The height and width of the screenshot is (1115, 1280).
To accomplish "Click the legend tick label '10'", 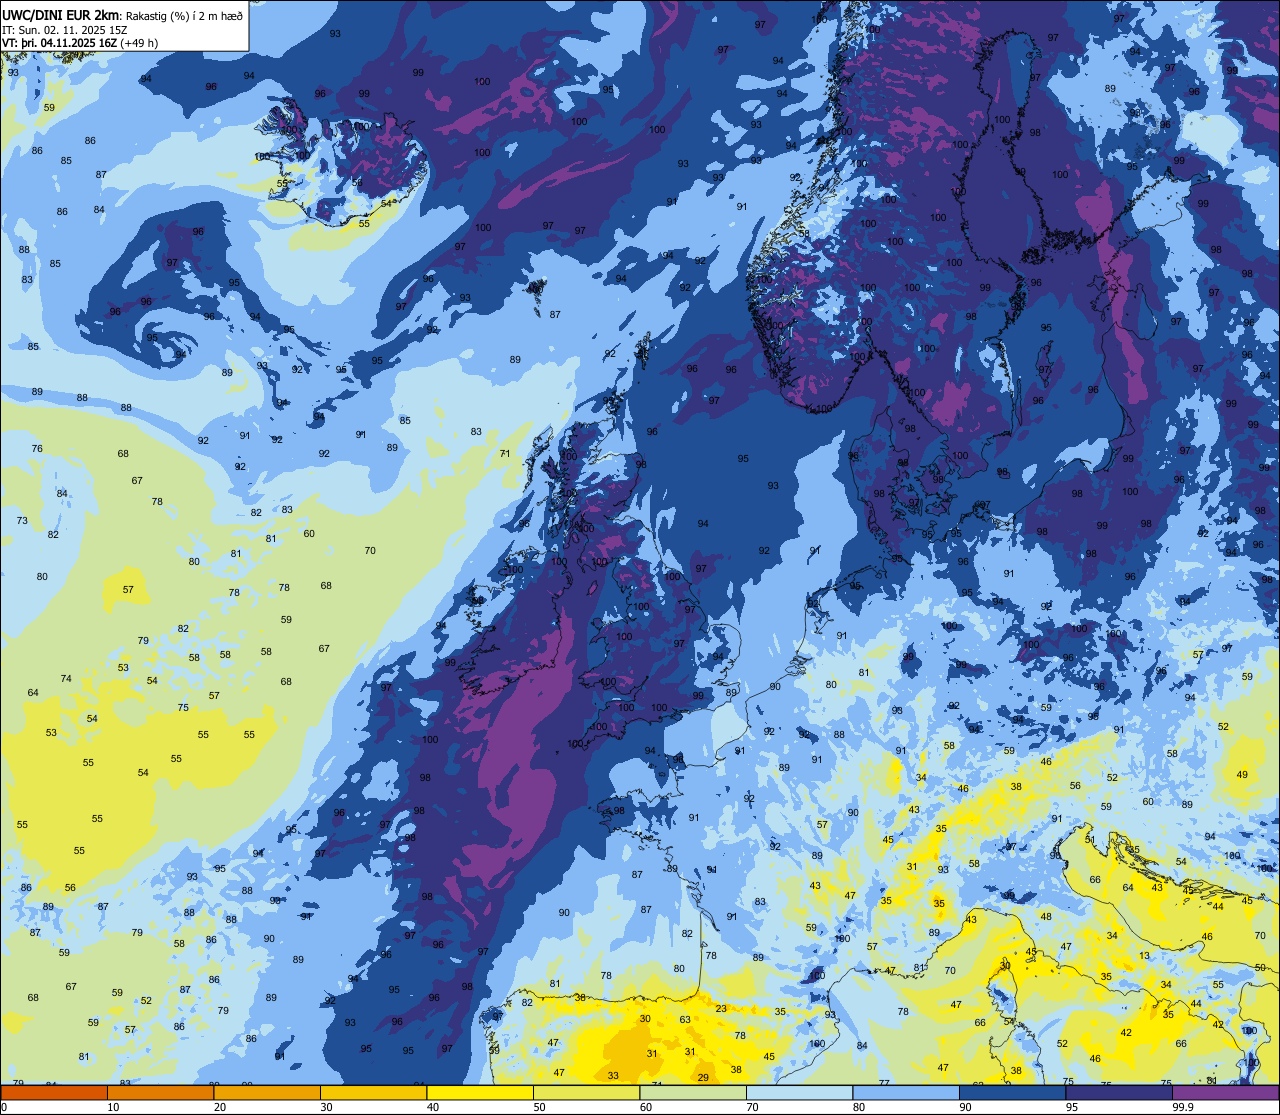I will tap(113, 1107).
